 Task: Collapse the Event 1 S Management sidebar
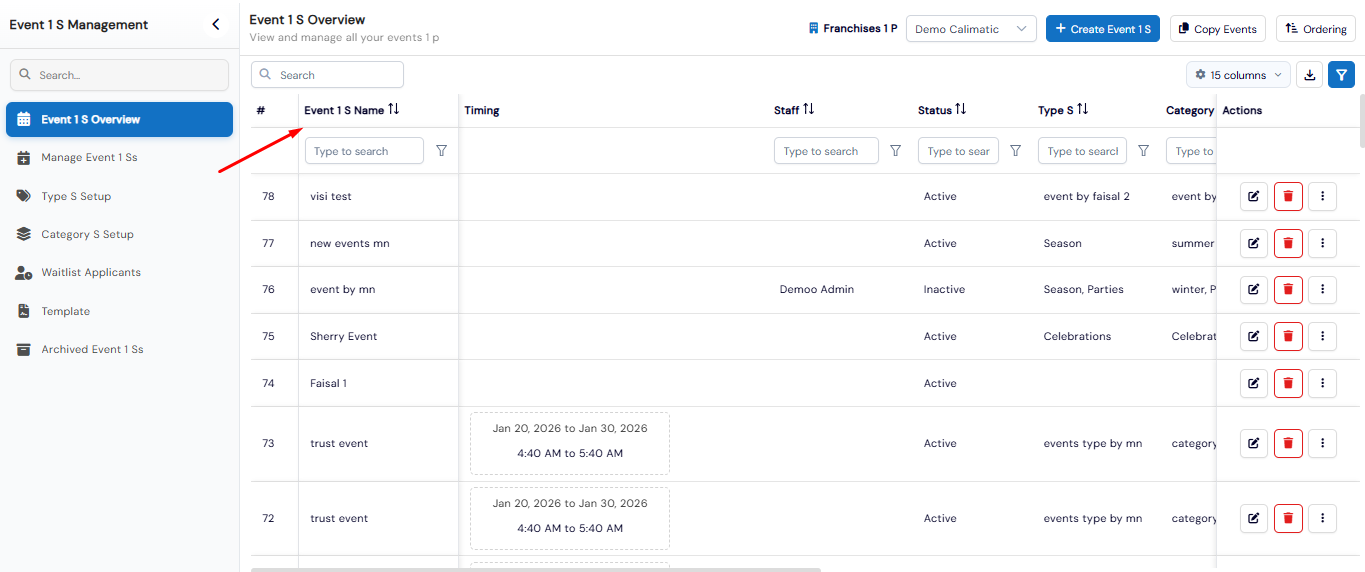coord(215,25)
